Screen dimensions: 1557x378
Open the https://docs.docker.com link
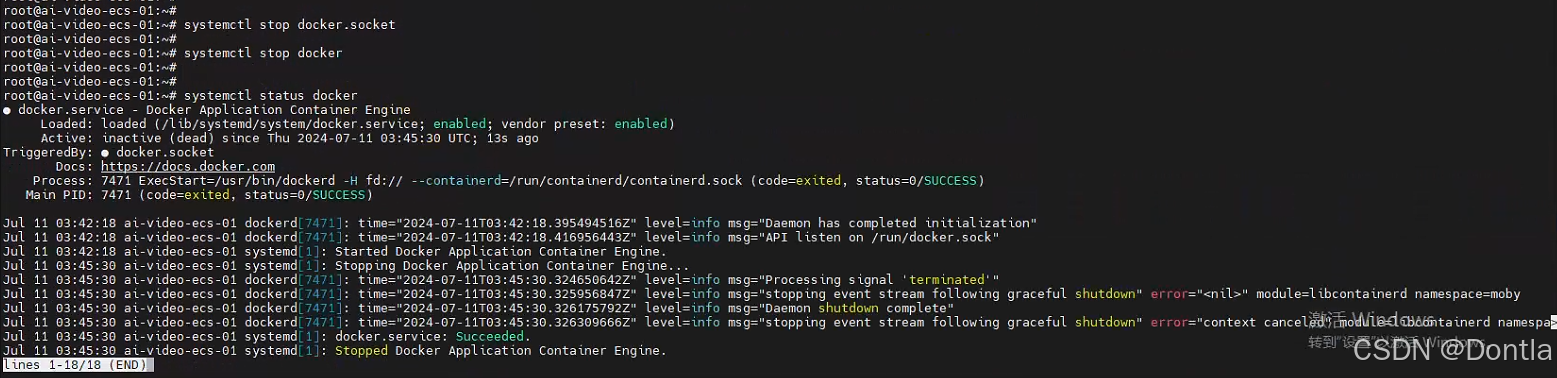tap(188, 166)
